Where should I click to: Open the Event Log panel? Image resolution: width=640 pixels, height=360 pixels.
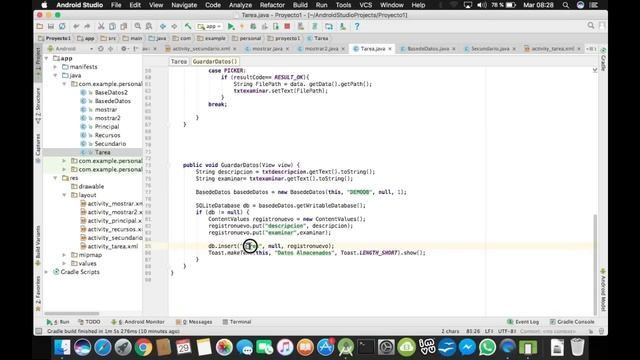[523, 322]
